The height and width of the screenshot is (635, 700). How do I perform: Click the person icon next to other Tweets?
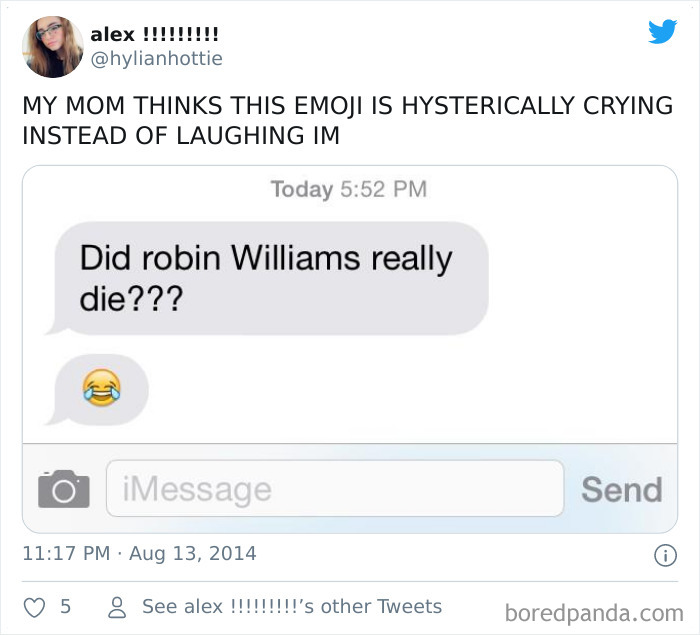[115, 607]
